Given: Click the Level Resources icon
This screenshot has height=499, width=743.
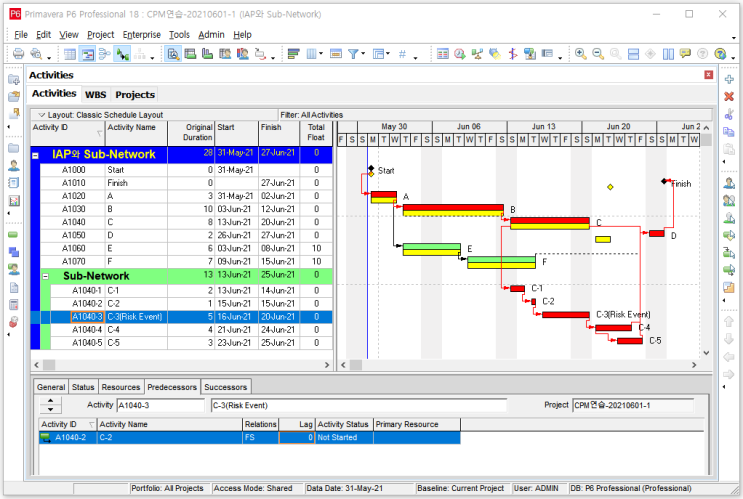Looking at the screenshot, I should (477, 54).
